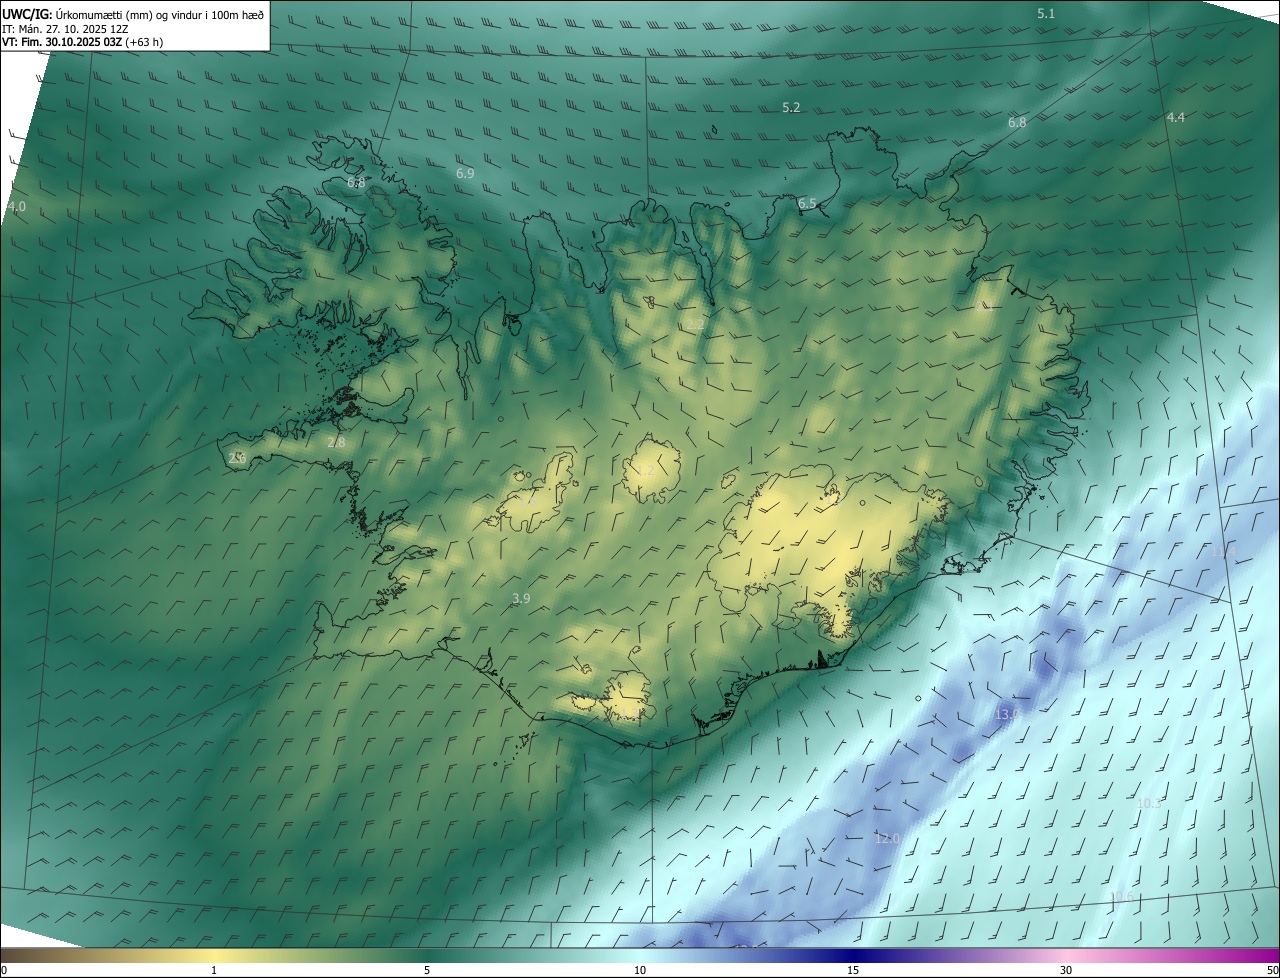Click the colorbar tick label '5'
The width and height of the screenshot is (1280, 978).
tap(427, 970)
